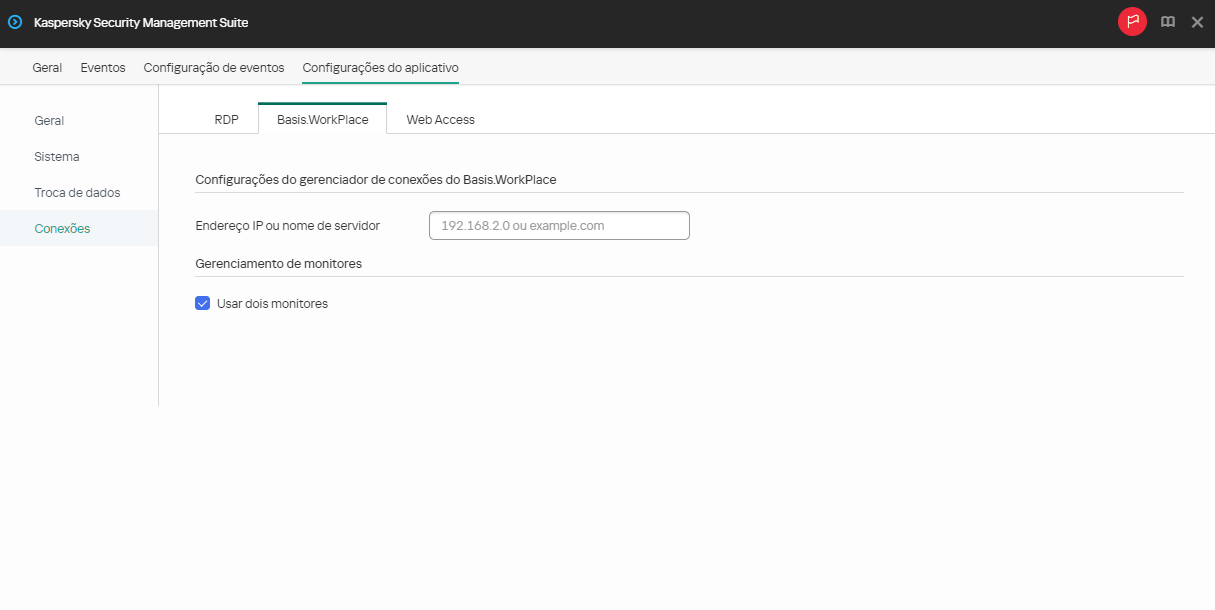Open the Geral section in top navigation
Viewport: 1215px width, 610px height.
point(47,67)
